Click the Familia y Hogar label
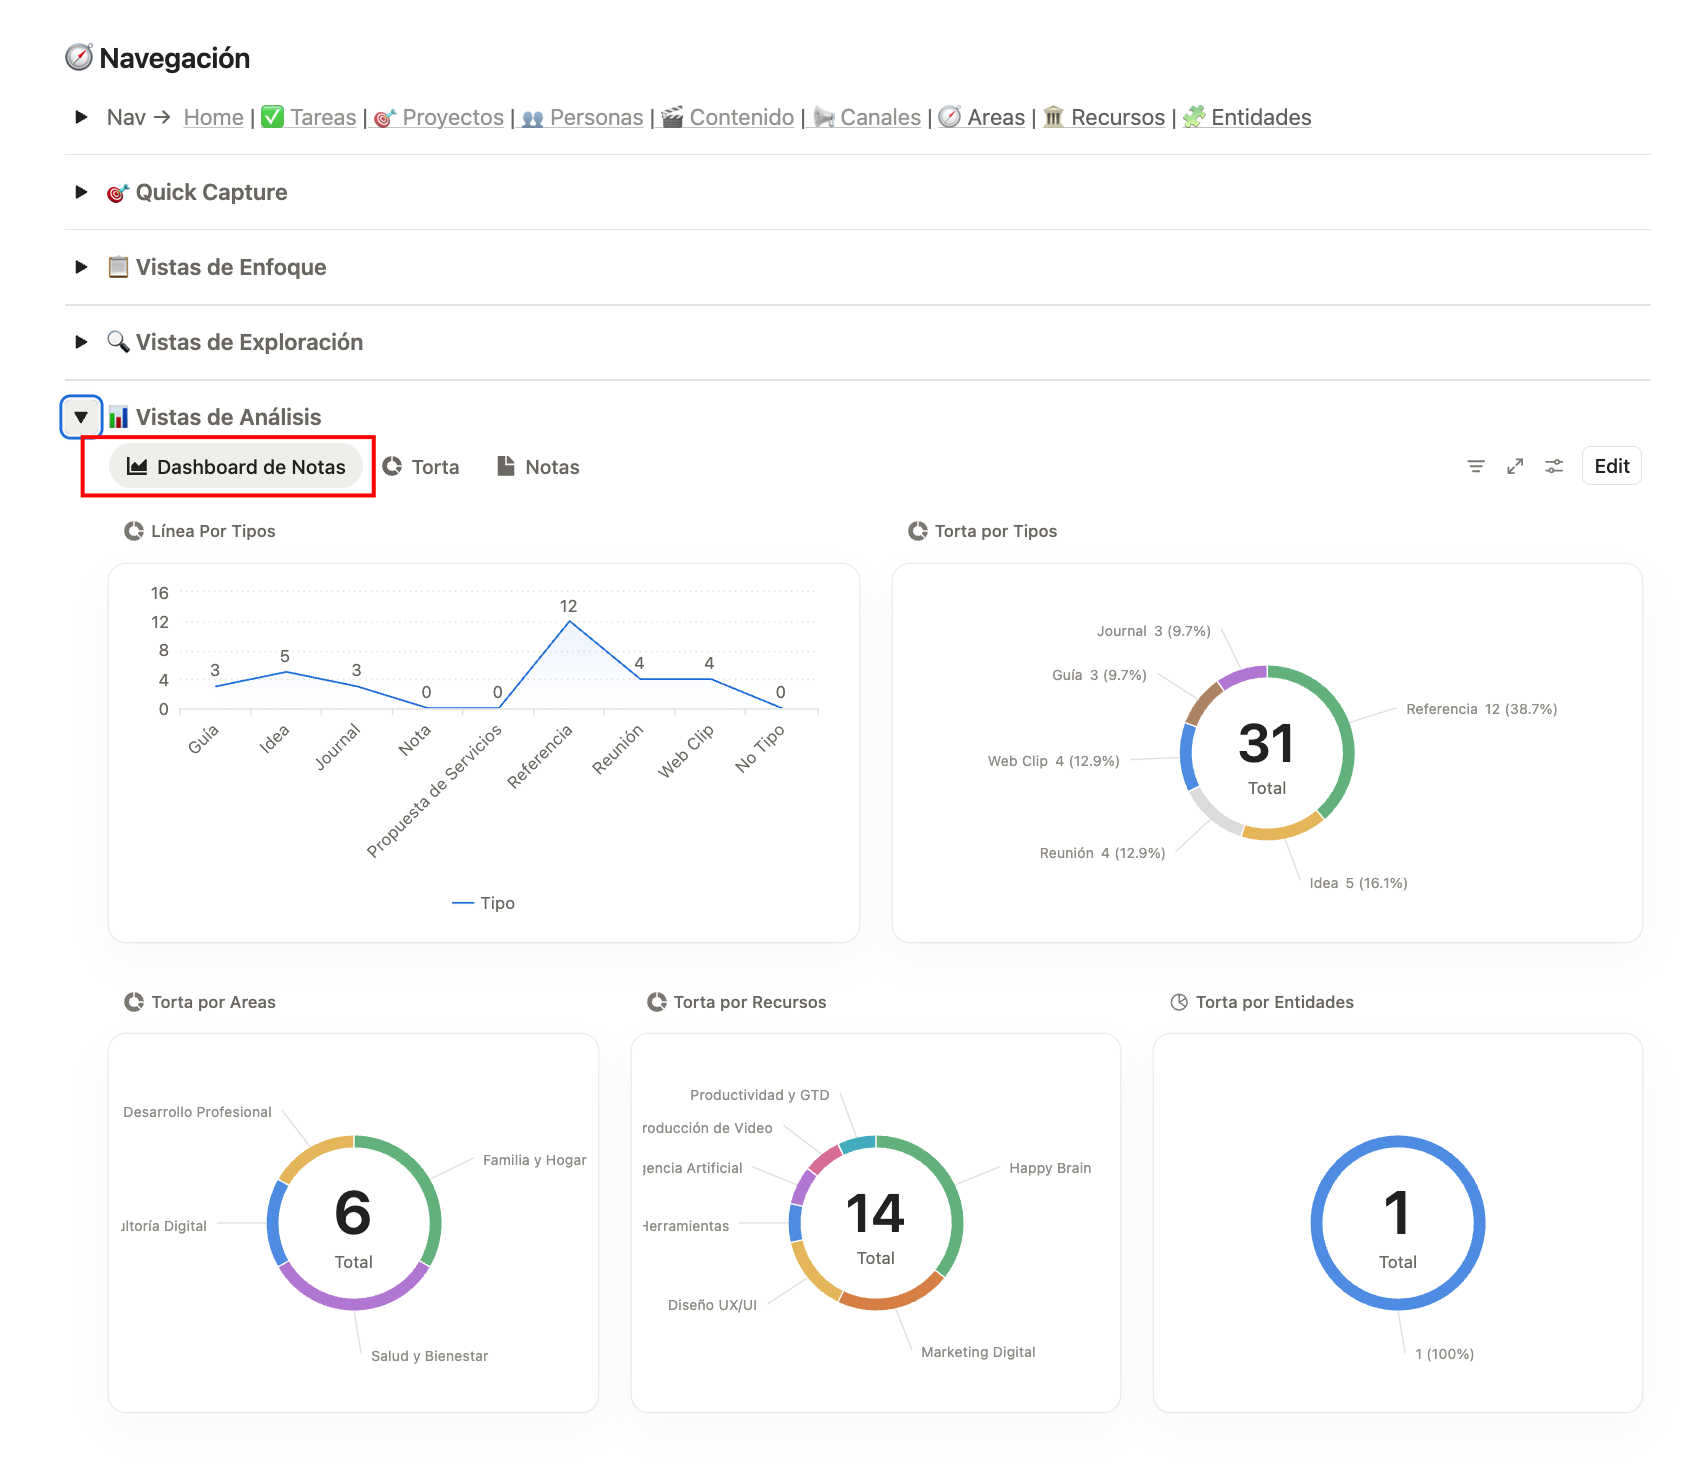 534,1160
